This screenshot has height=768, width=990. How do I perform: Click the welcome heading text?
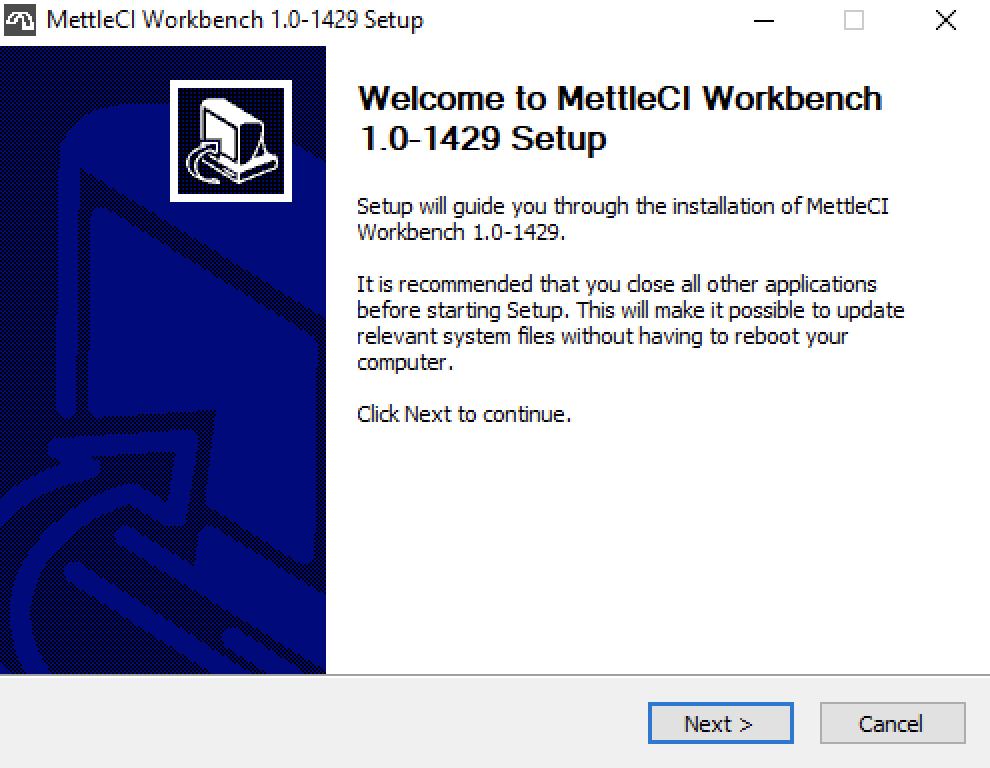620,118
